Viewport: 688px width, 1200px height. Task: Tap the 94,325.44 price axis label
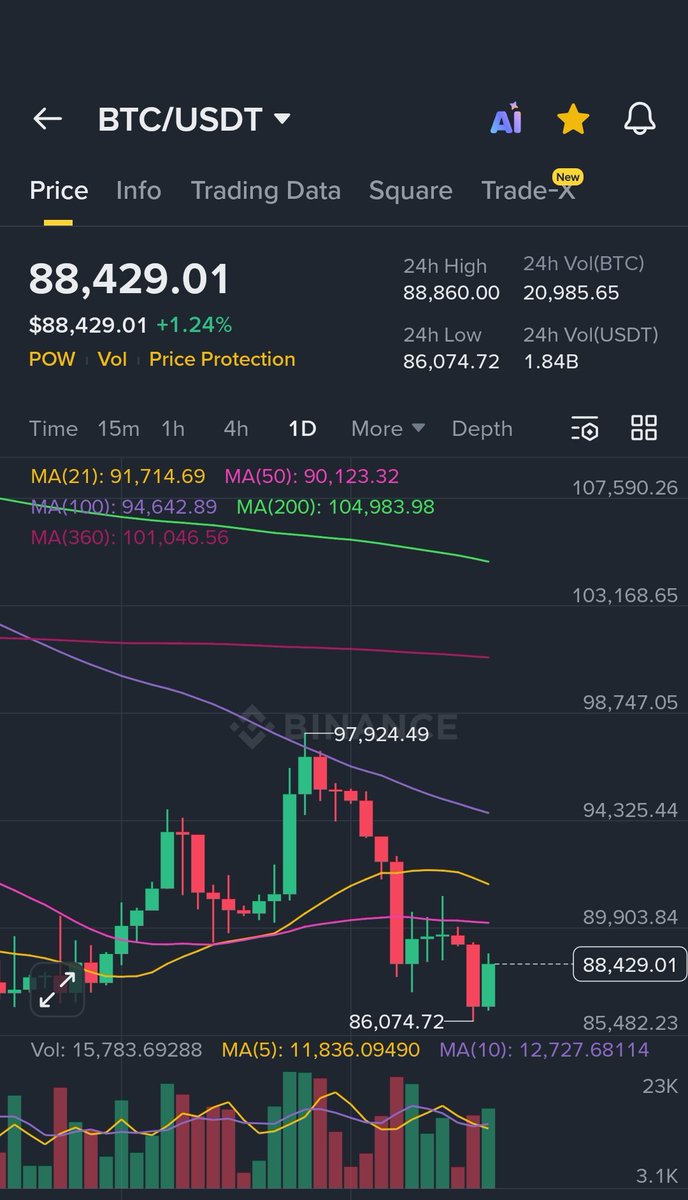630,809
